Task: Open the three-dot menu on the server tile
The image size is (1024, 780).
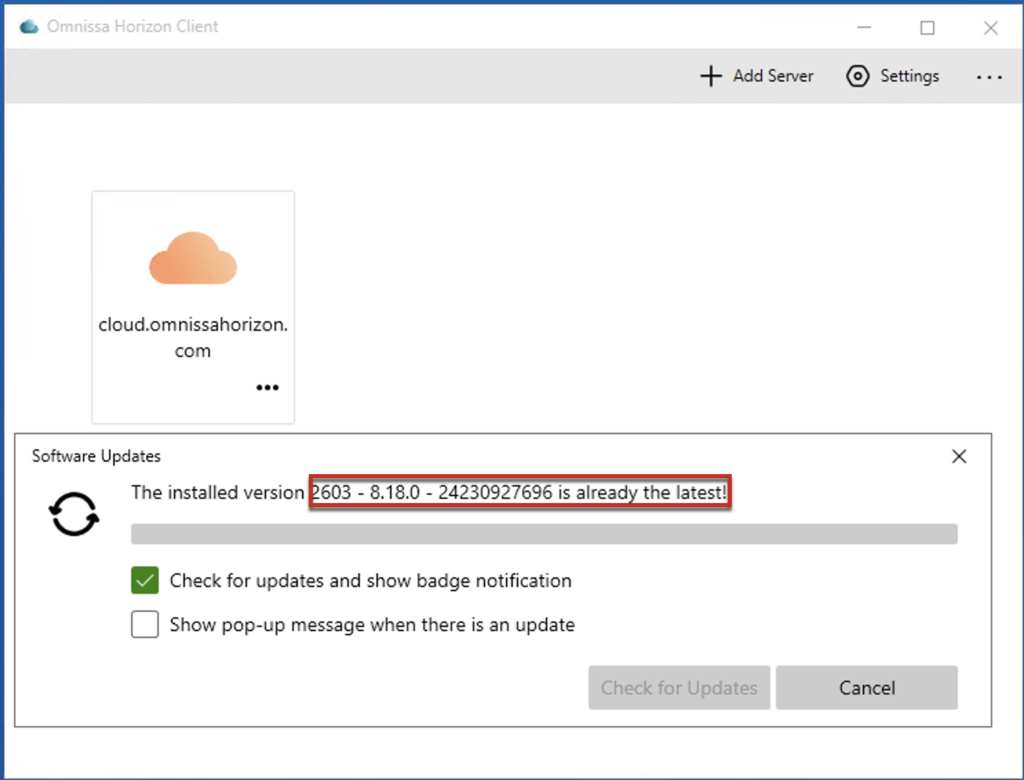Action: pyautogui.click(x=267, y=388)
